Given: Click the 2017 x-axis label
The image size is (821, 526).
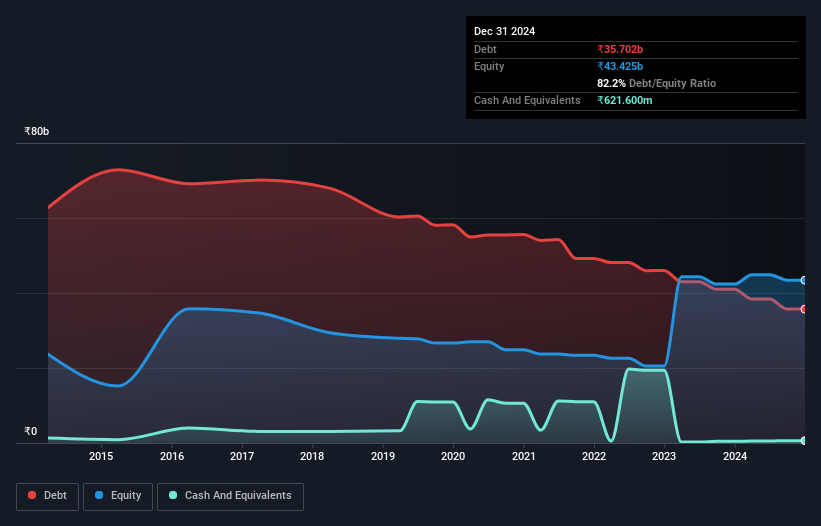Looking at the screenshot, I should [242, 456].
